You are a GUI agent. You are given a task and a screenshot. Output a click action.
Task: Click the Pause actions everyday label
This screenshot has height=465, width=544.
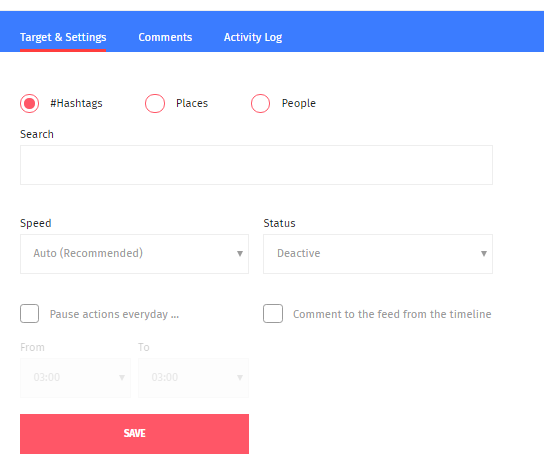coord(114,314)
